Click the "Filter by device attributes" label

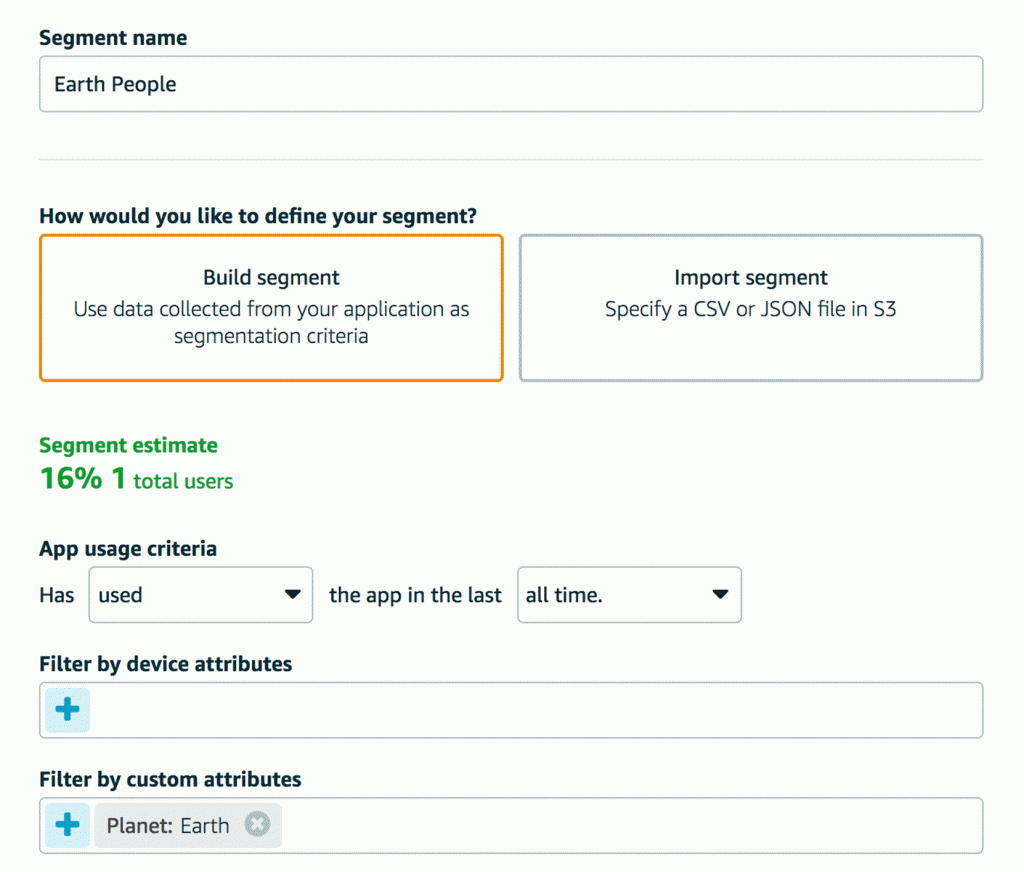pos(166,664)
